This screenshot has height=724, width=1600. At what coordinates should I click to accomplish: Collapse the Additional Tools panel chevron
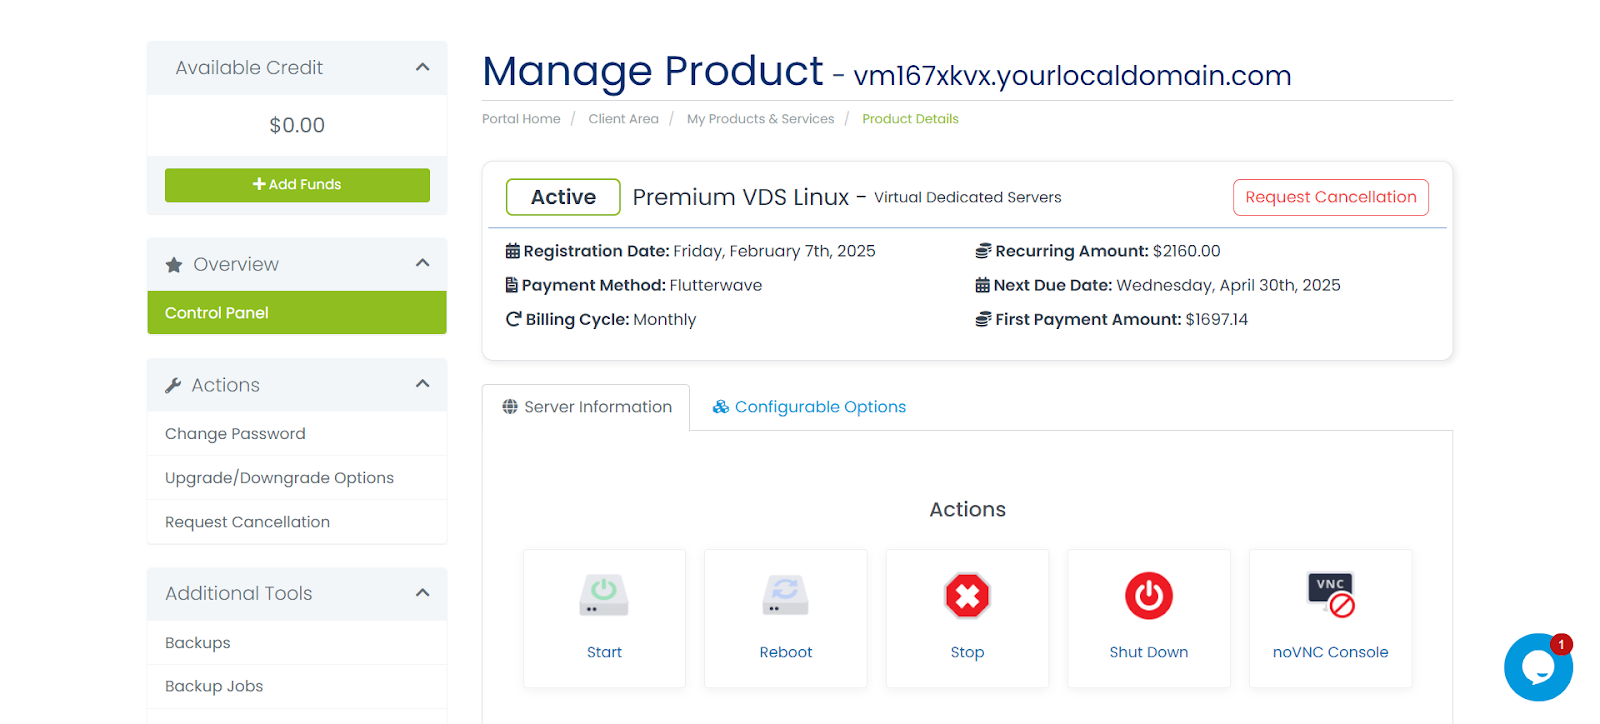coord(423,593)
